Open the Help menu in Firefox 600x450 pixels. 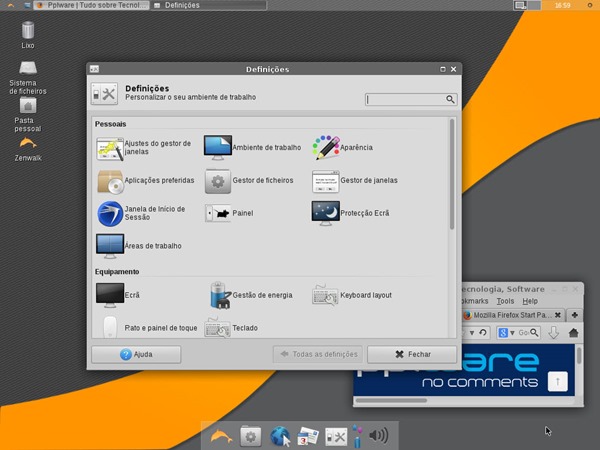coord(530,301)
